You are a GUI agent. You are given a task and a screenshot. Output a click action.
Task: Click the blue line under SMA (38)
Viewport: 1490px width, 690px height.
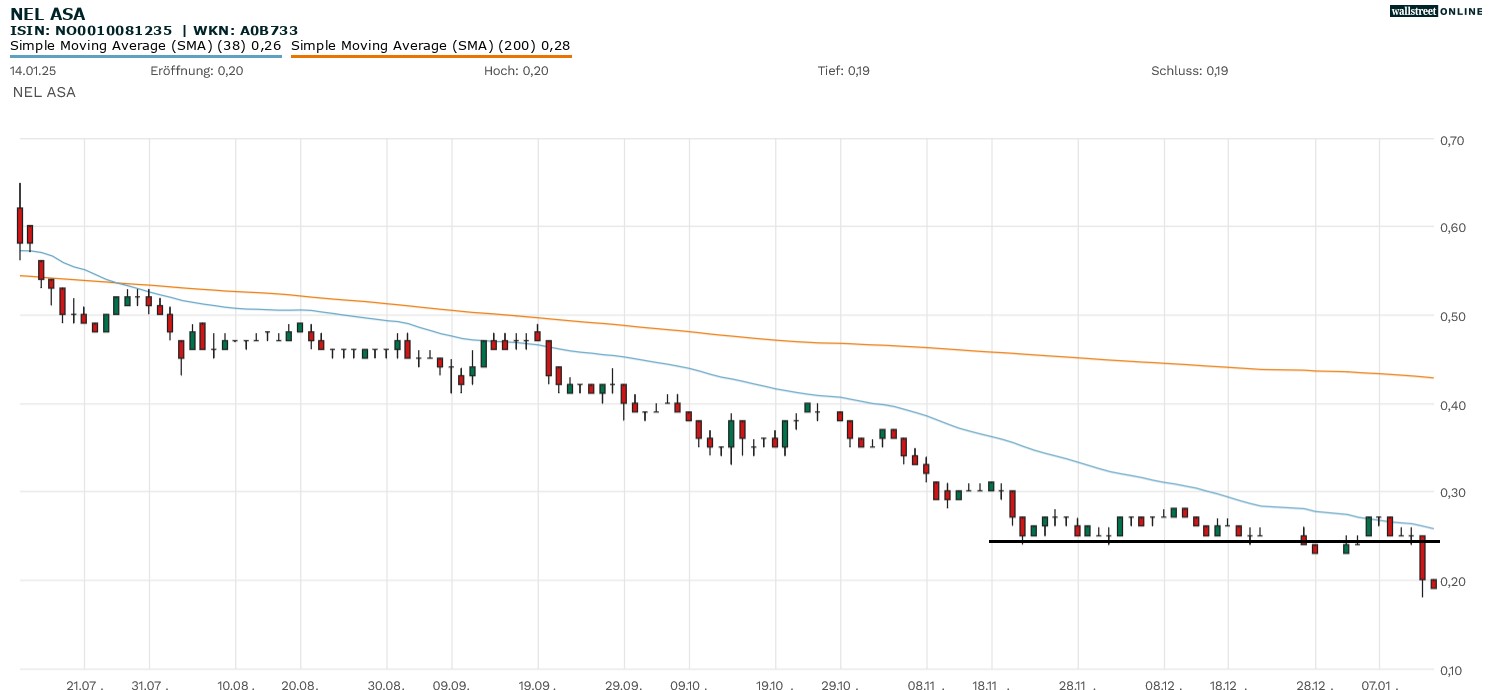tap(145, 57)
